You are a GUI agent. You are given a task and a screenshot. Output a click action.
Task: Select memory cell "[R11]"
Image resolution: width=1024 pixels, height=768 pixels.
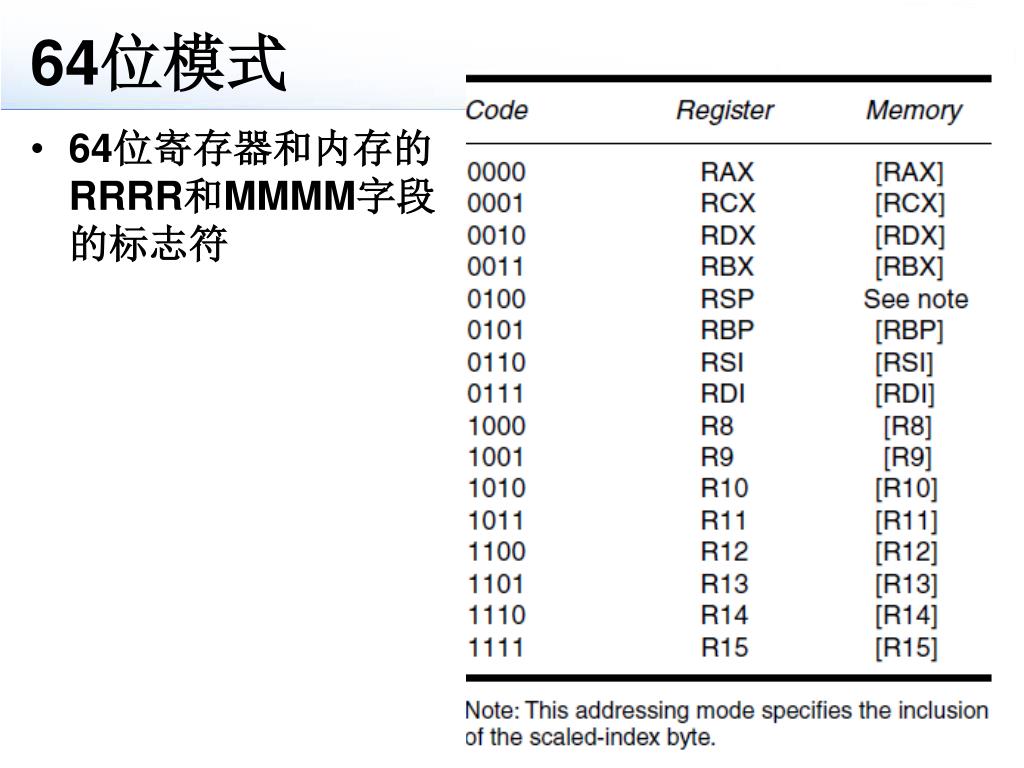click(x=906, y=520)
